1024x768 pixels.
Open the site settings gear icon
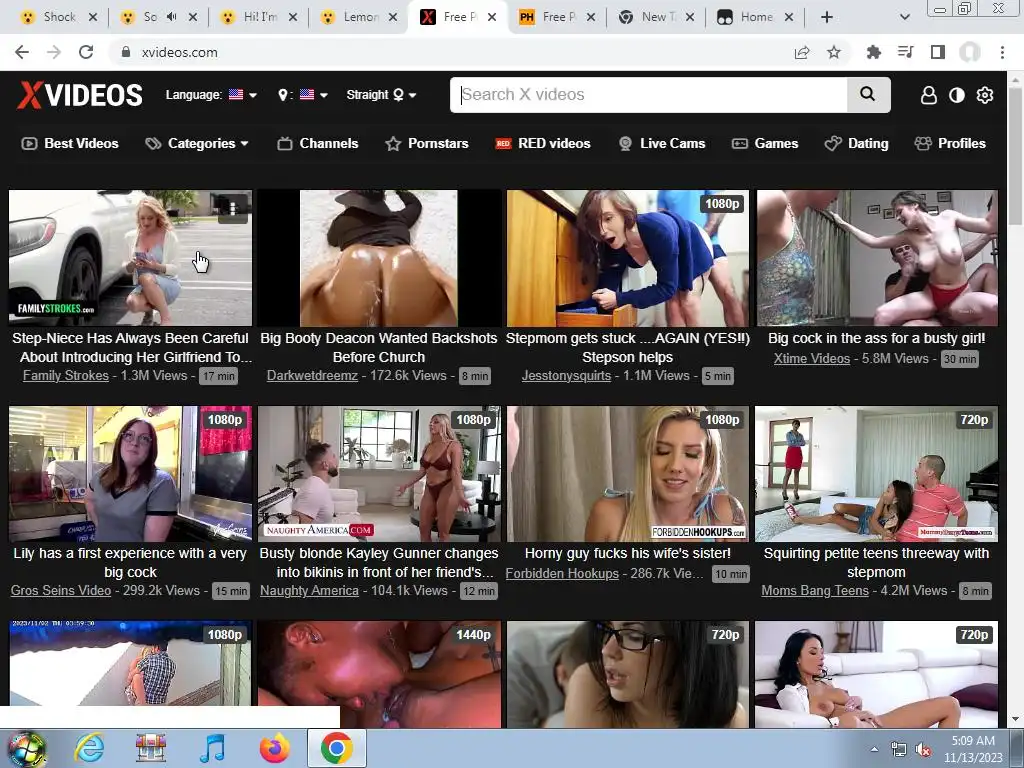point(985,95)
